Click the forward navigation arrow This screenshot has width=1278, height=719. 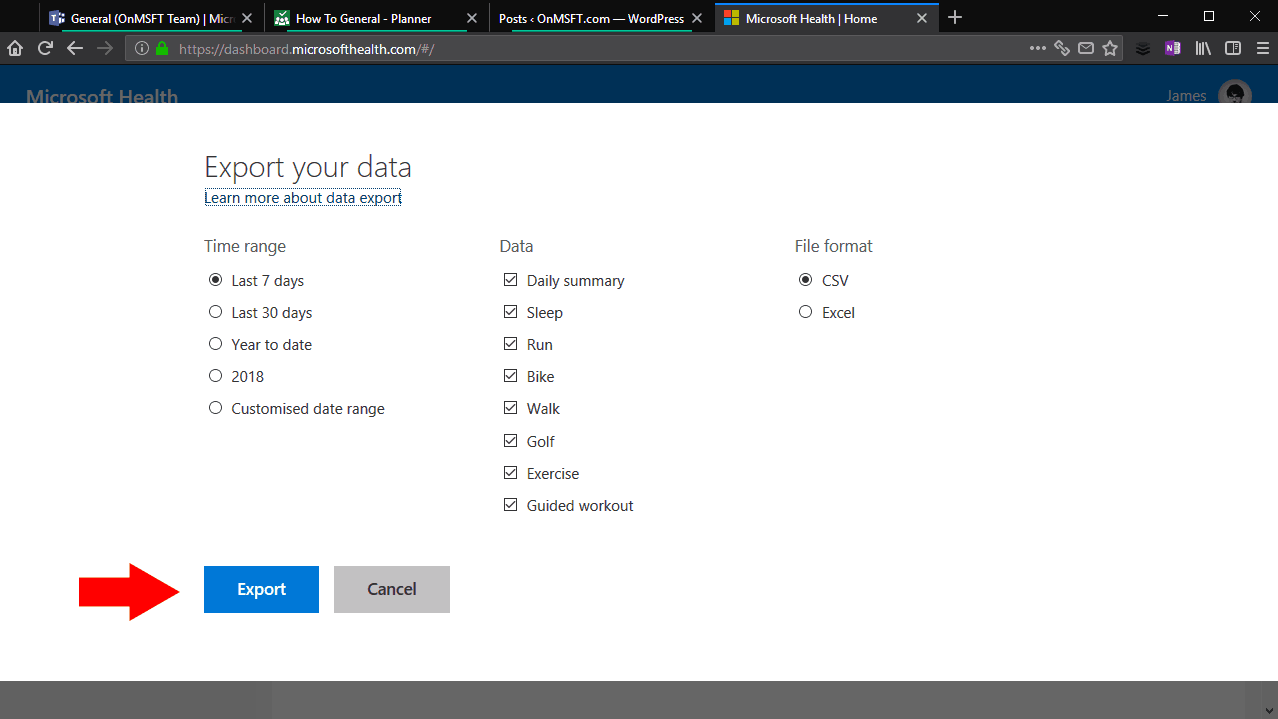(x=105, y=48)
